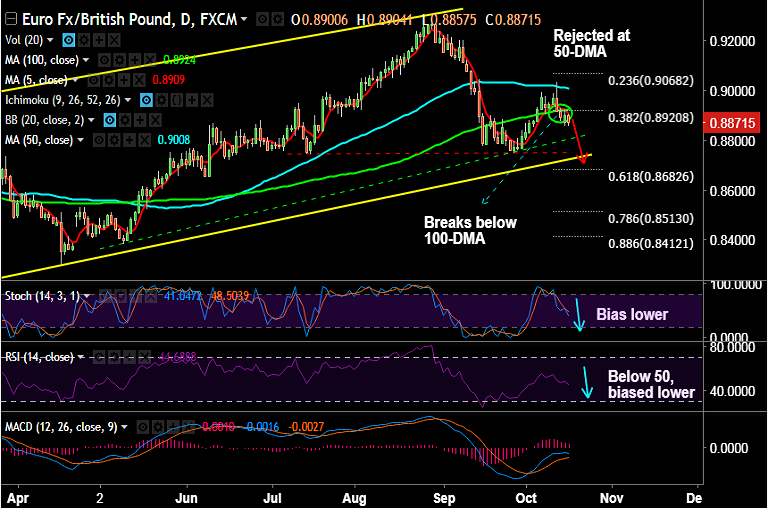Toggle visibility of MACD indicator

pyautogui.click(x=143, y=427)
